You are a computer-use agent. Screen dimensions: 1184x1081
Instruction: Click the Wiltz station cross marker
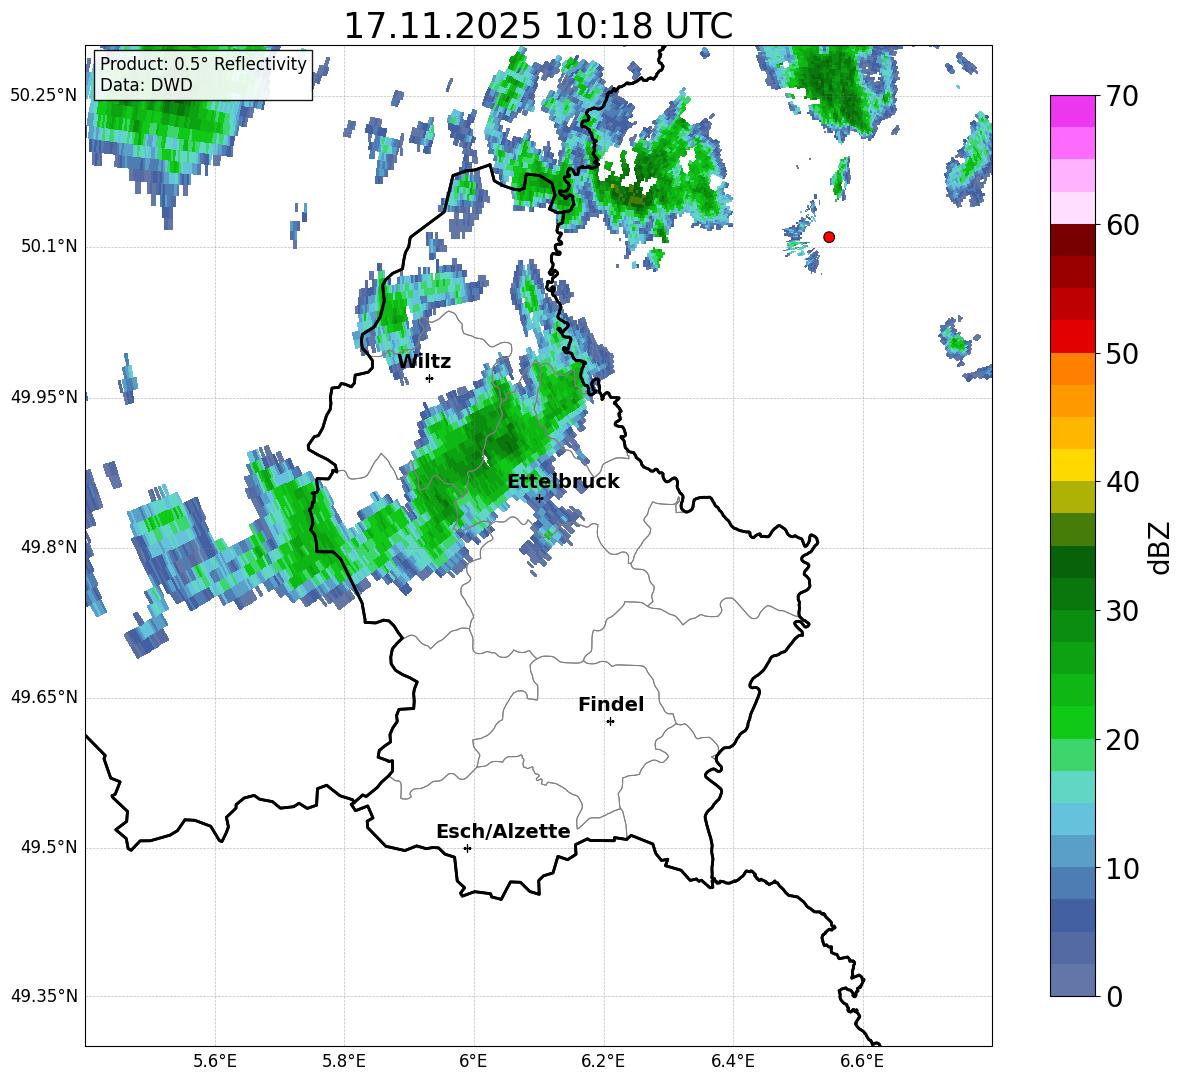click(430, 378)
